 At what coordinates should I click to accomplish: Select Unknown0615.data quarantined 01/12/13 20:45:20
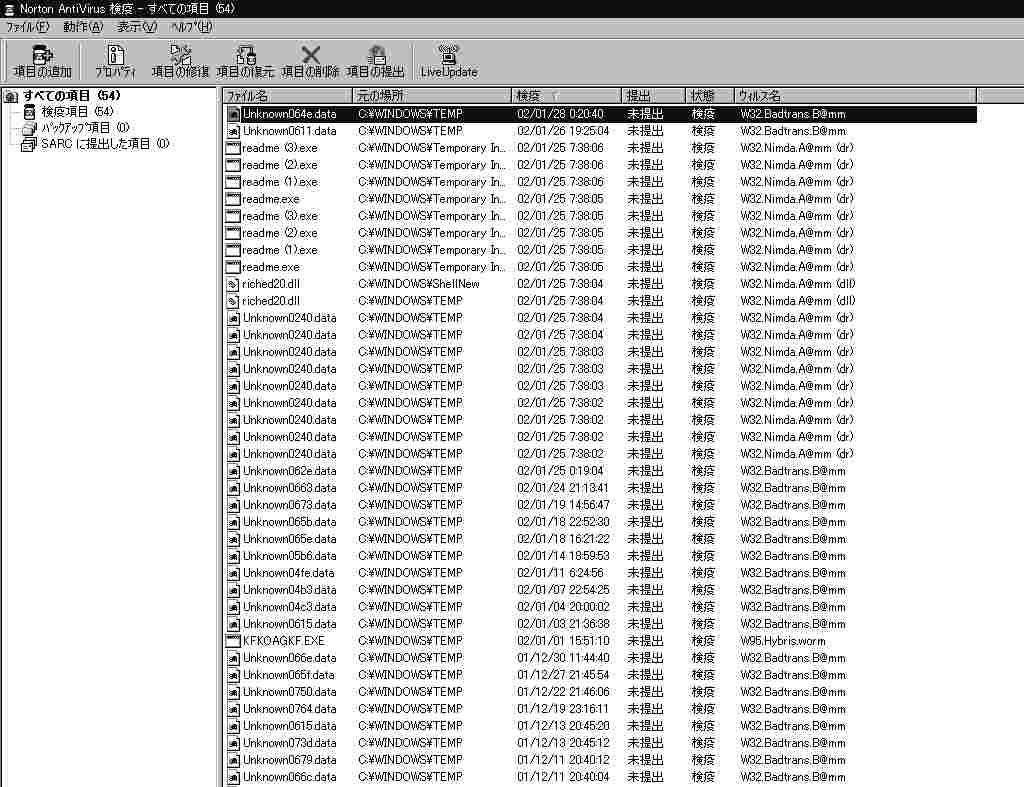click(289, 726)
